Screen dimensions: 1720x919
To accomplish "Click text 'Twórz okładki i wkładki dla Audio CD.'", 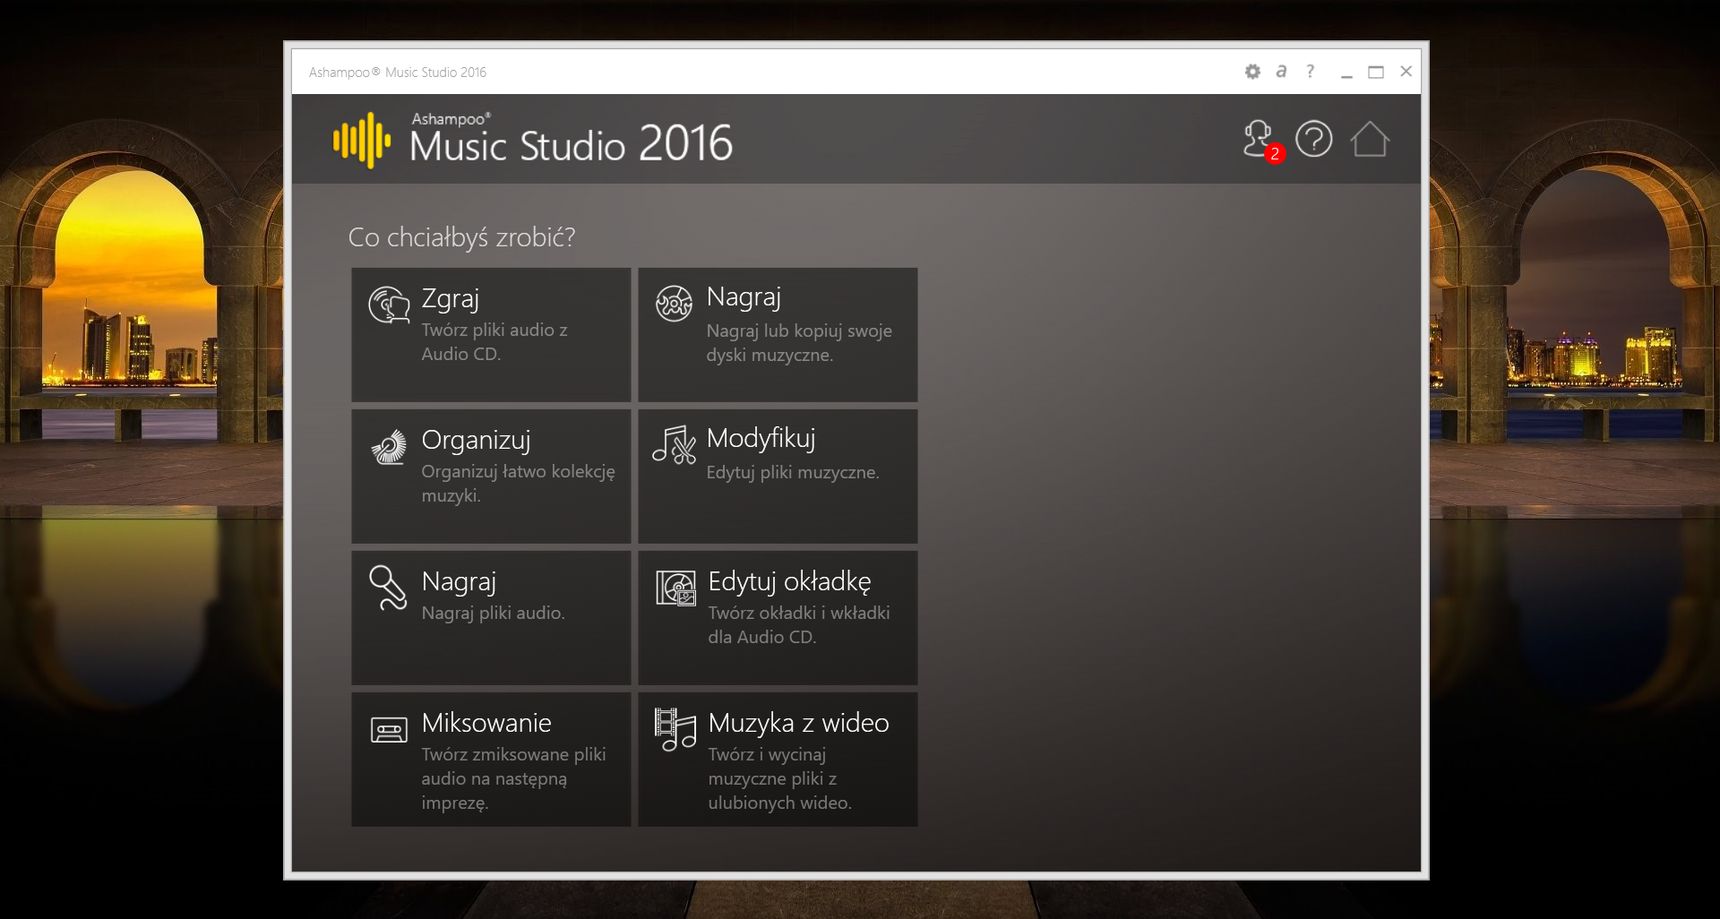I will tap(799, 625).
